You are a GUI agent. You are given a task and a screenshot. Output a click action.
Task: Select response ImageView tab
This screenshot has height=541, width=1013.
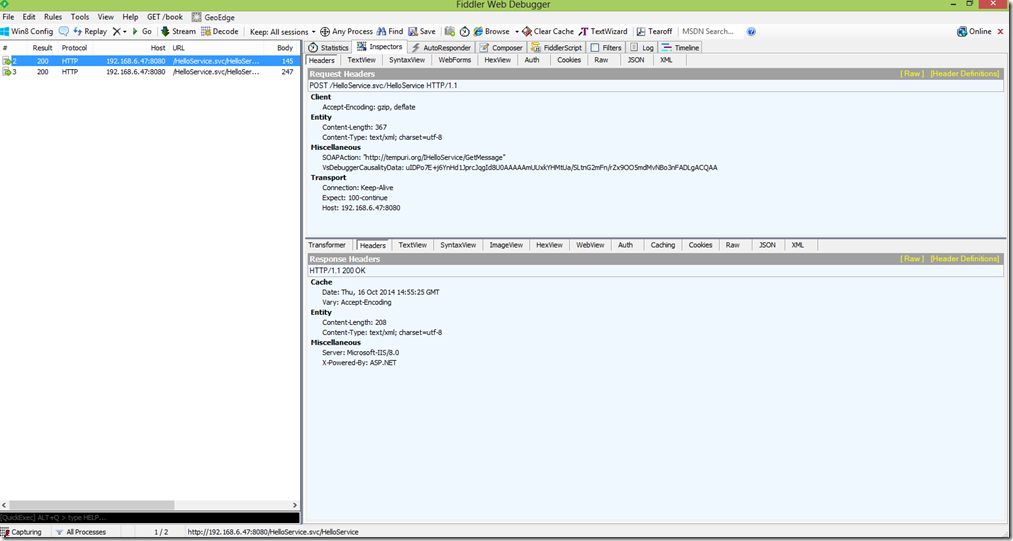pos(506,245)
